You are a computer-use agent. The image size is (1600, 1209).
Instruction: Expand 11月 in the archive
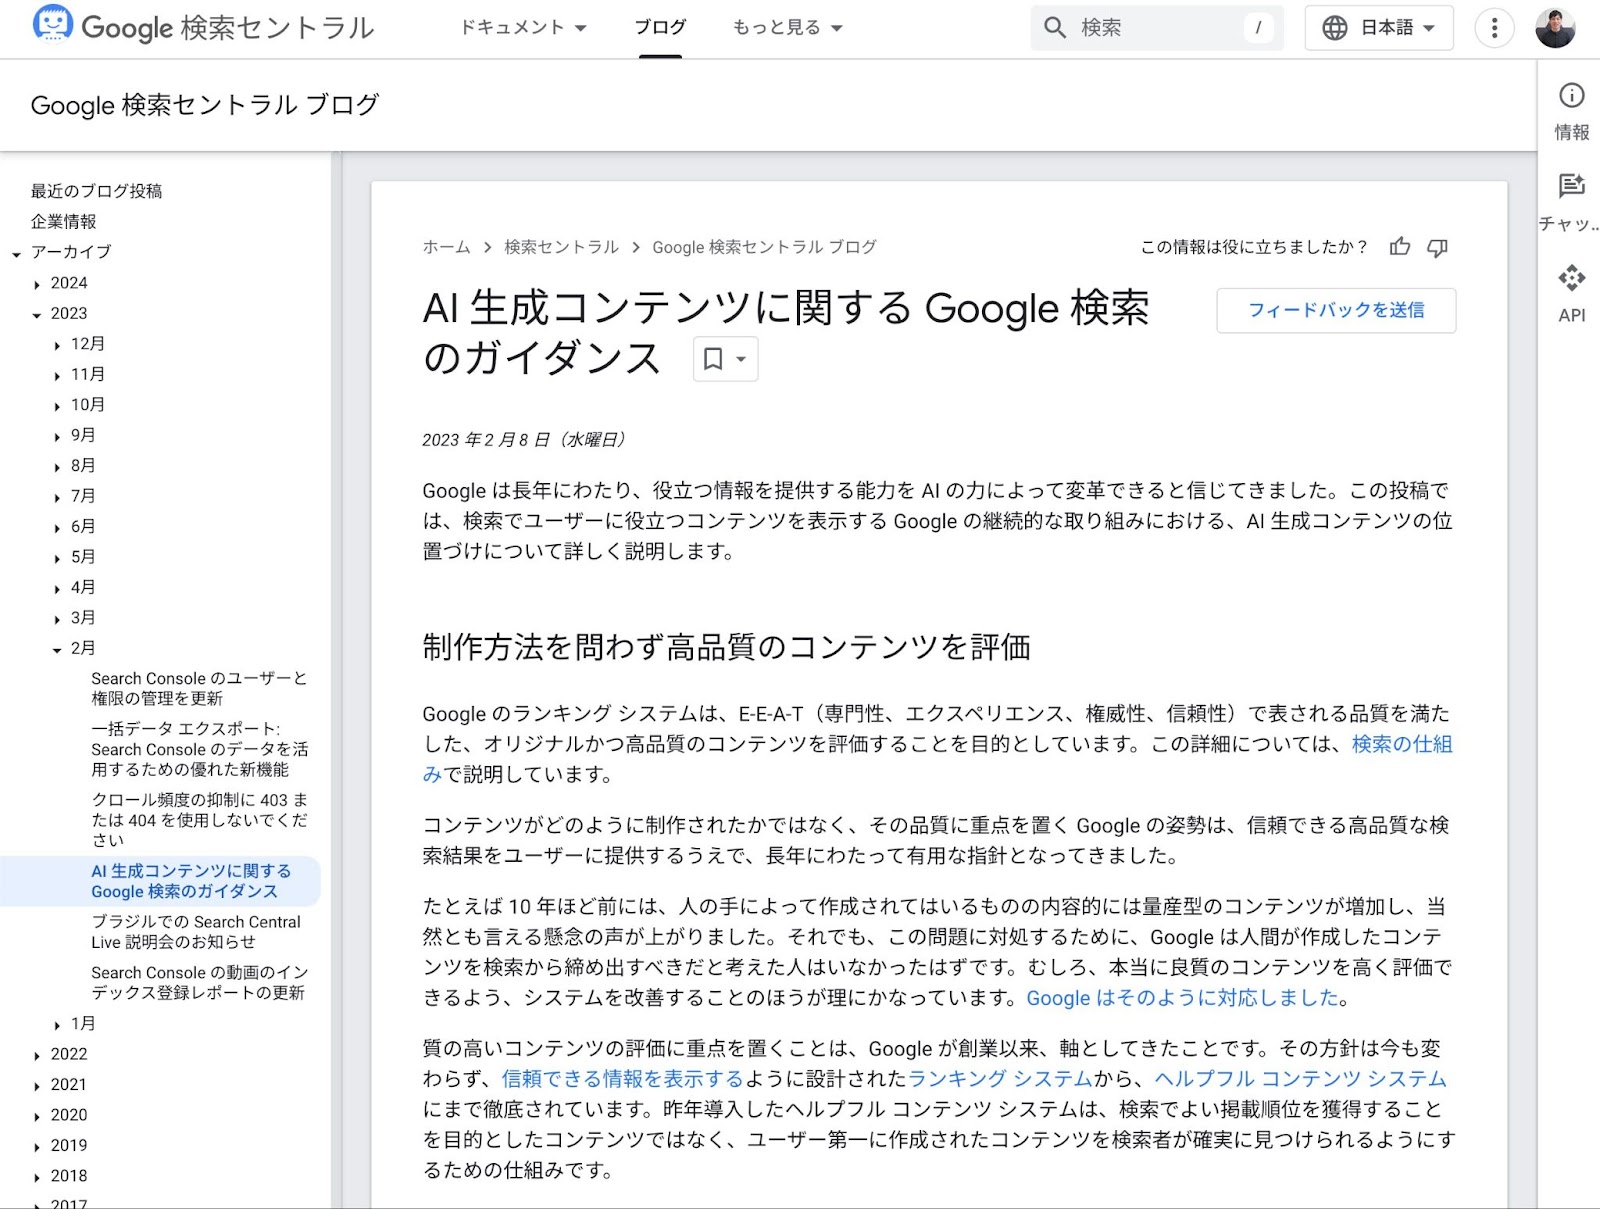(x=57, y=375)
